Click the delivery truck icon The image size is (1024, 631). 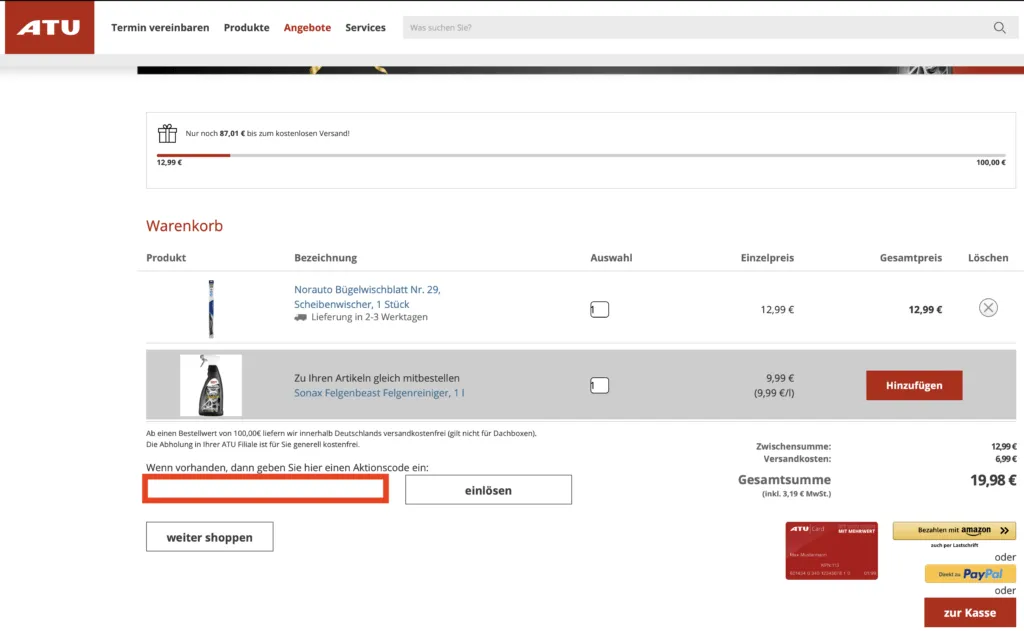point(300,317)
